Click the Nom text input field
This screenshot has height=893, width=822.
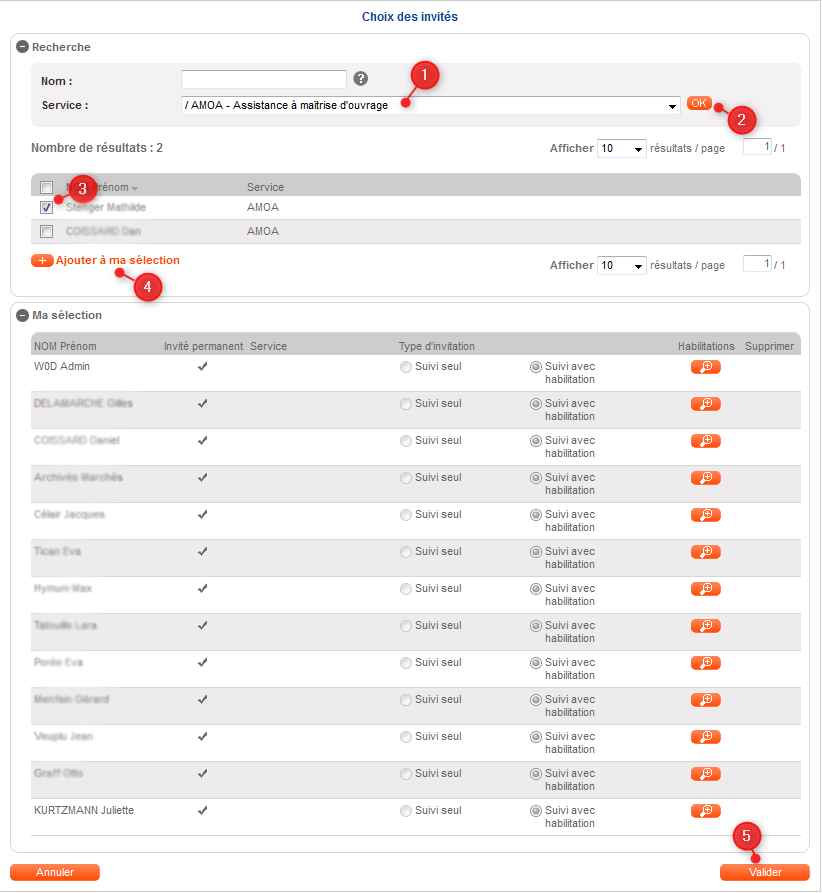point(264,79)
